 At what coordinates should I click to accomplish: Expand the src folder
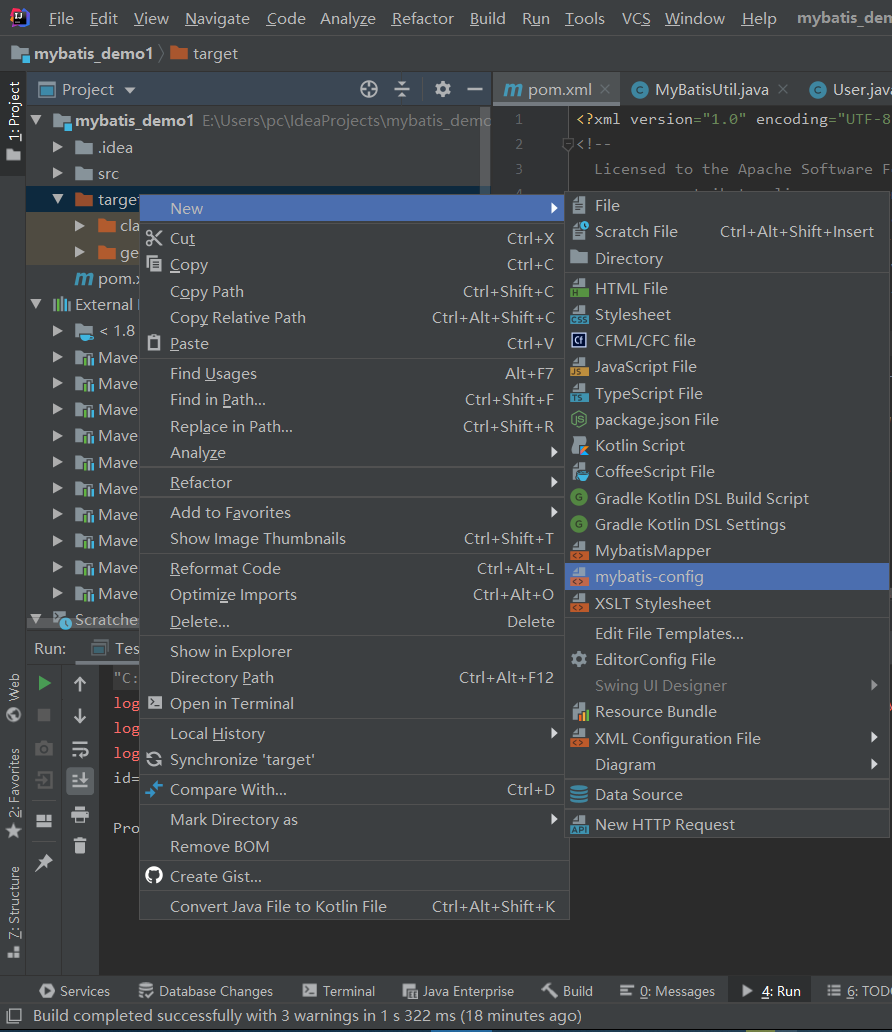pos(58,173)
